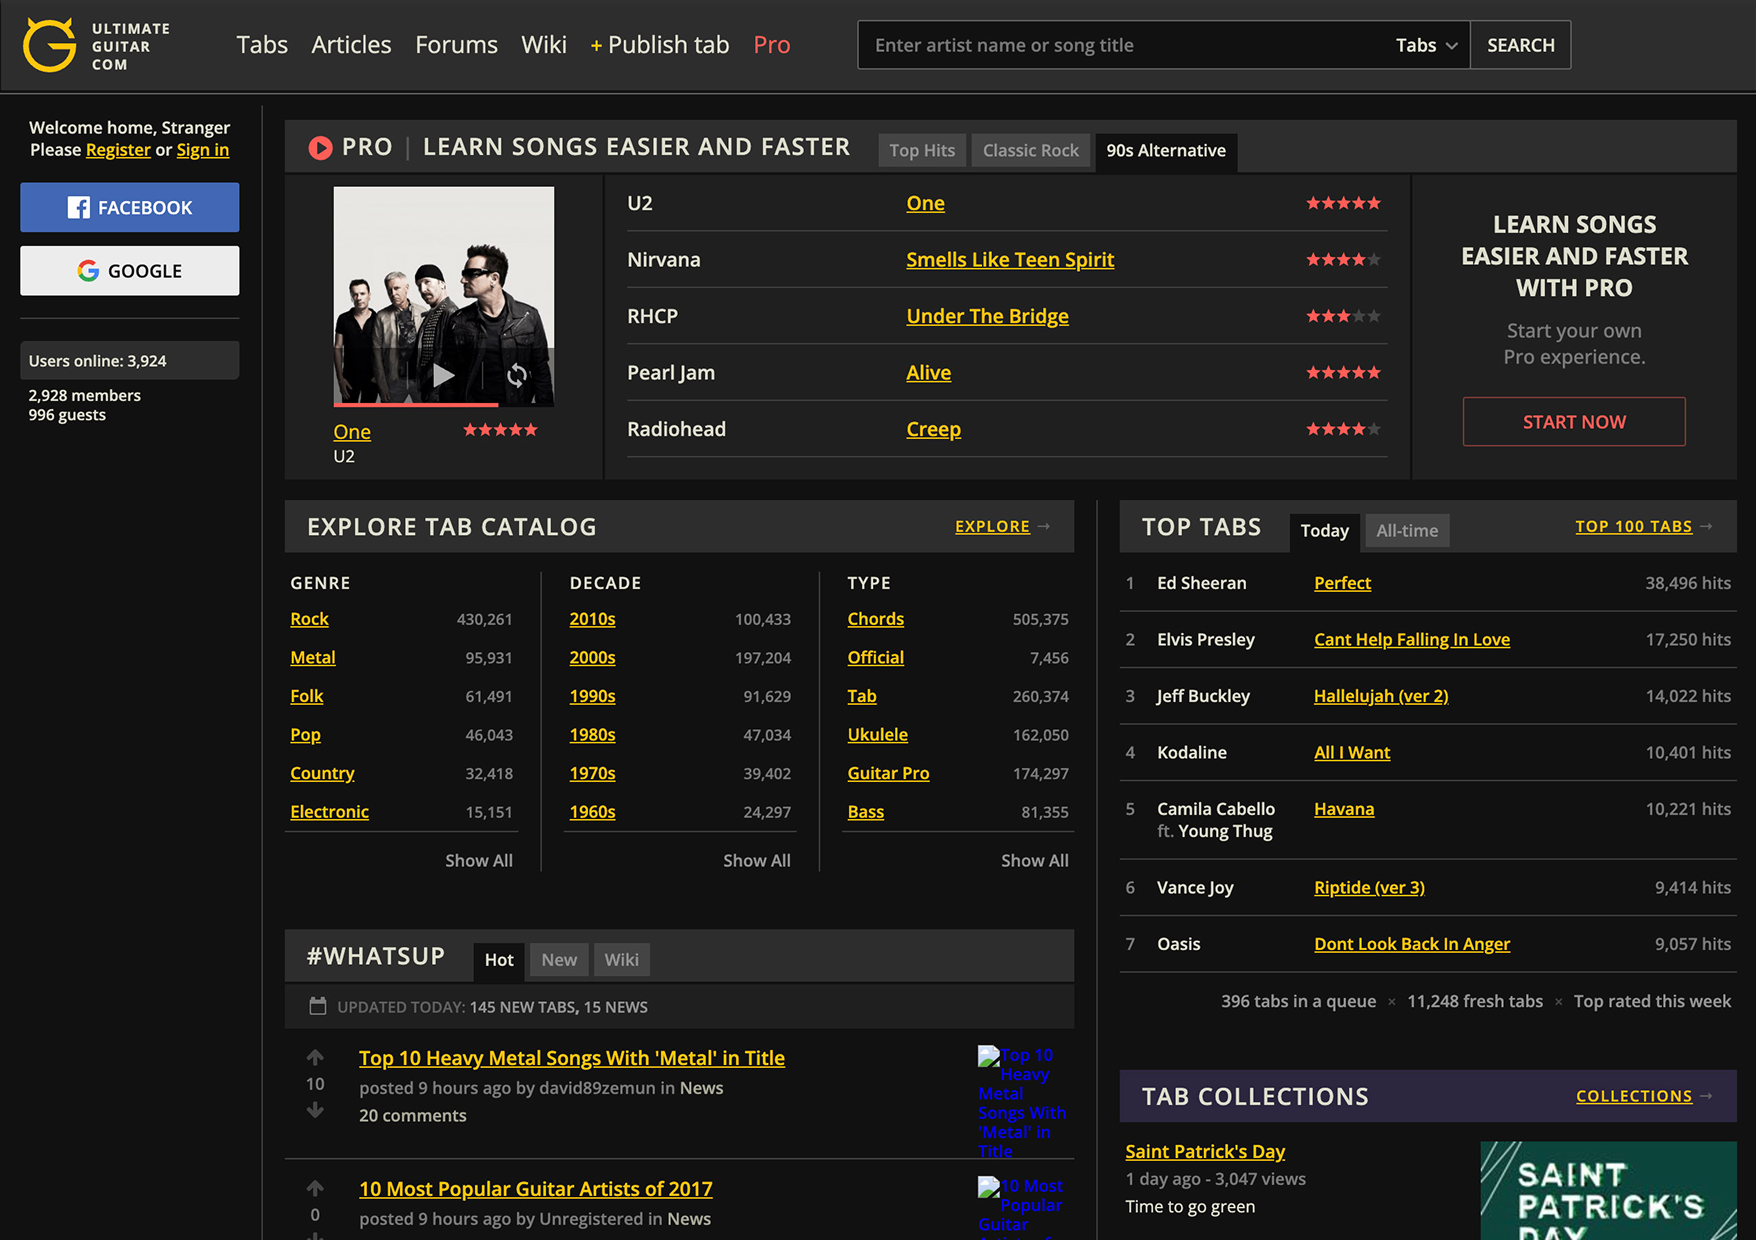Switch Top Tabs to All-time

point(1407,531)
